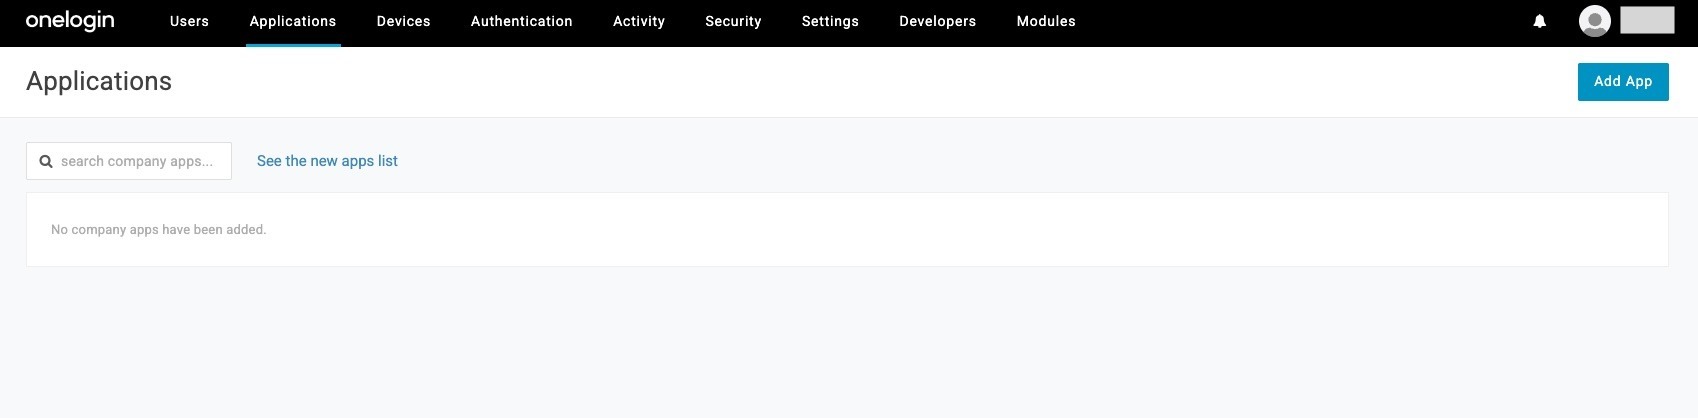Open the Devices menu
This screenshot has height=418, width=1698.
coord(403,21)
